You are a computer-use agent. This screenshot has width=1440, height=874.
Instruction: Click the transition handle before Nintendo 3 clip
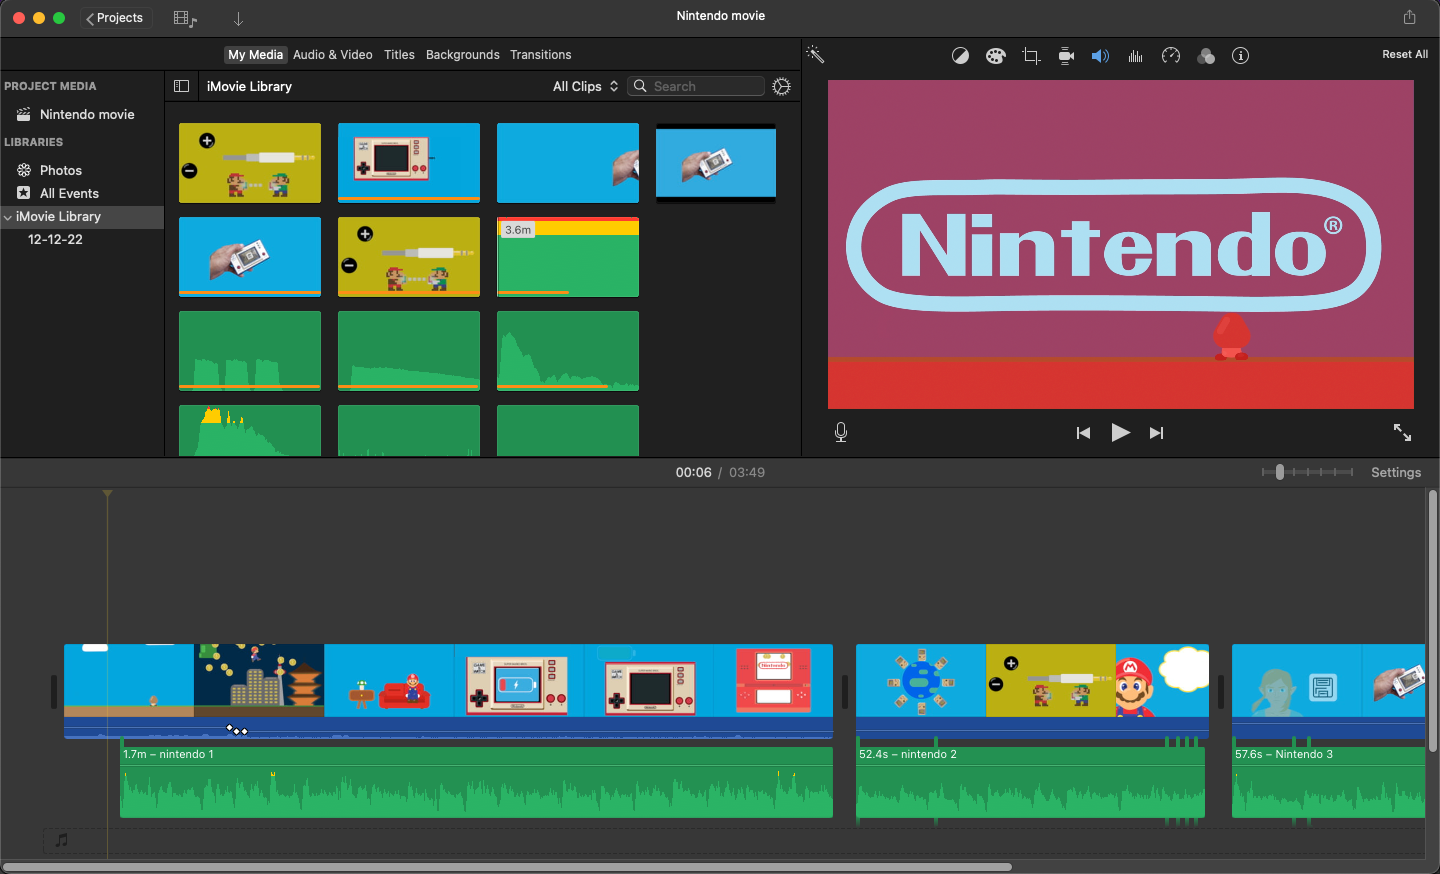point(1221,692)
